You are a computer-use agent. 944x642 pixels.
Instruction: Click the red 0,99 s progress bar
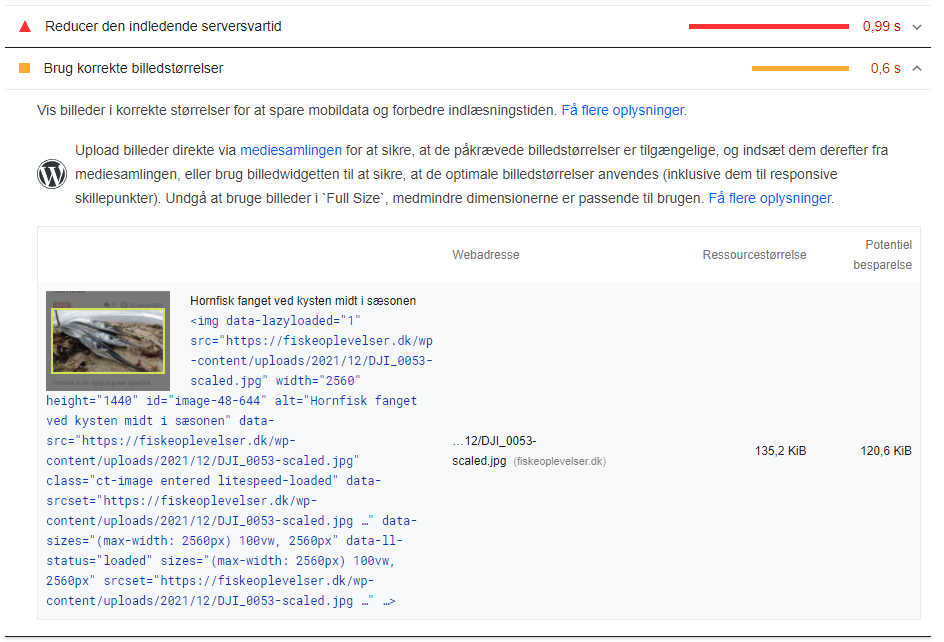point(769,26)
